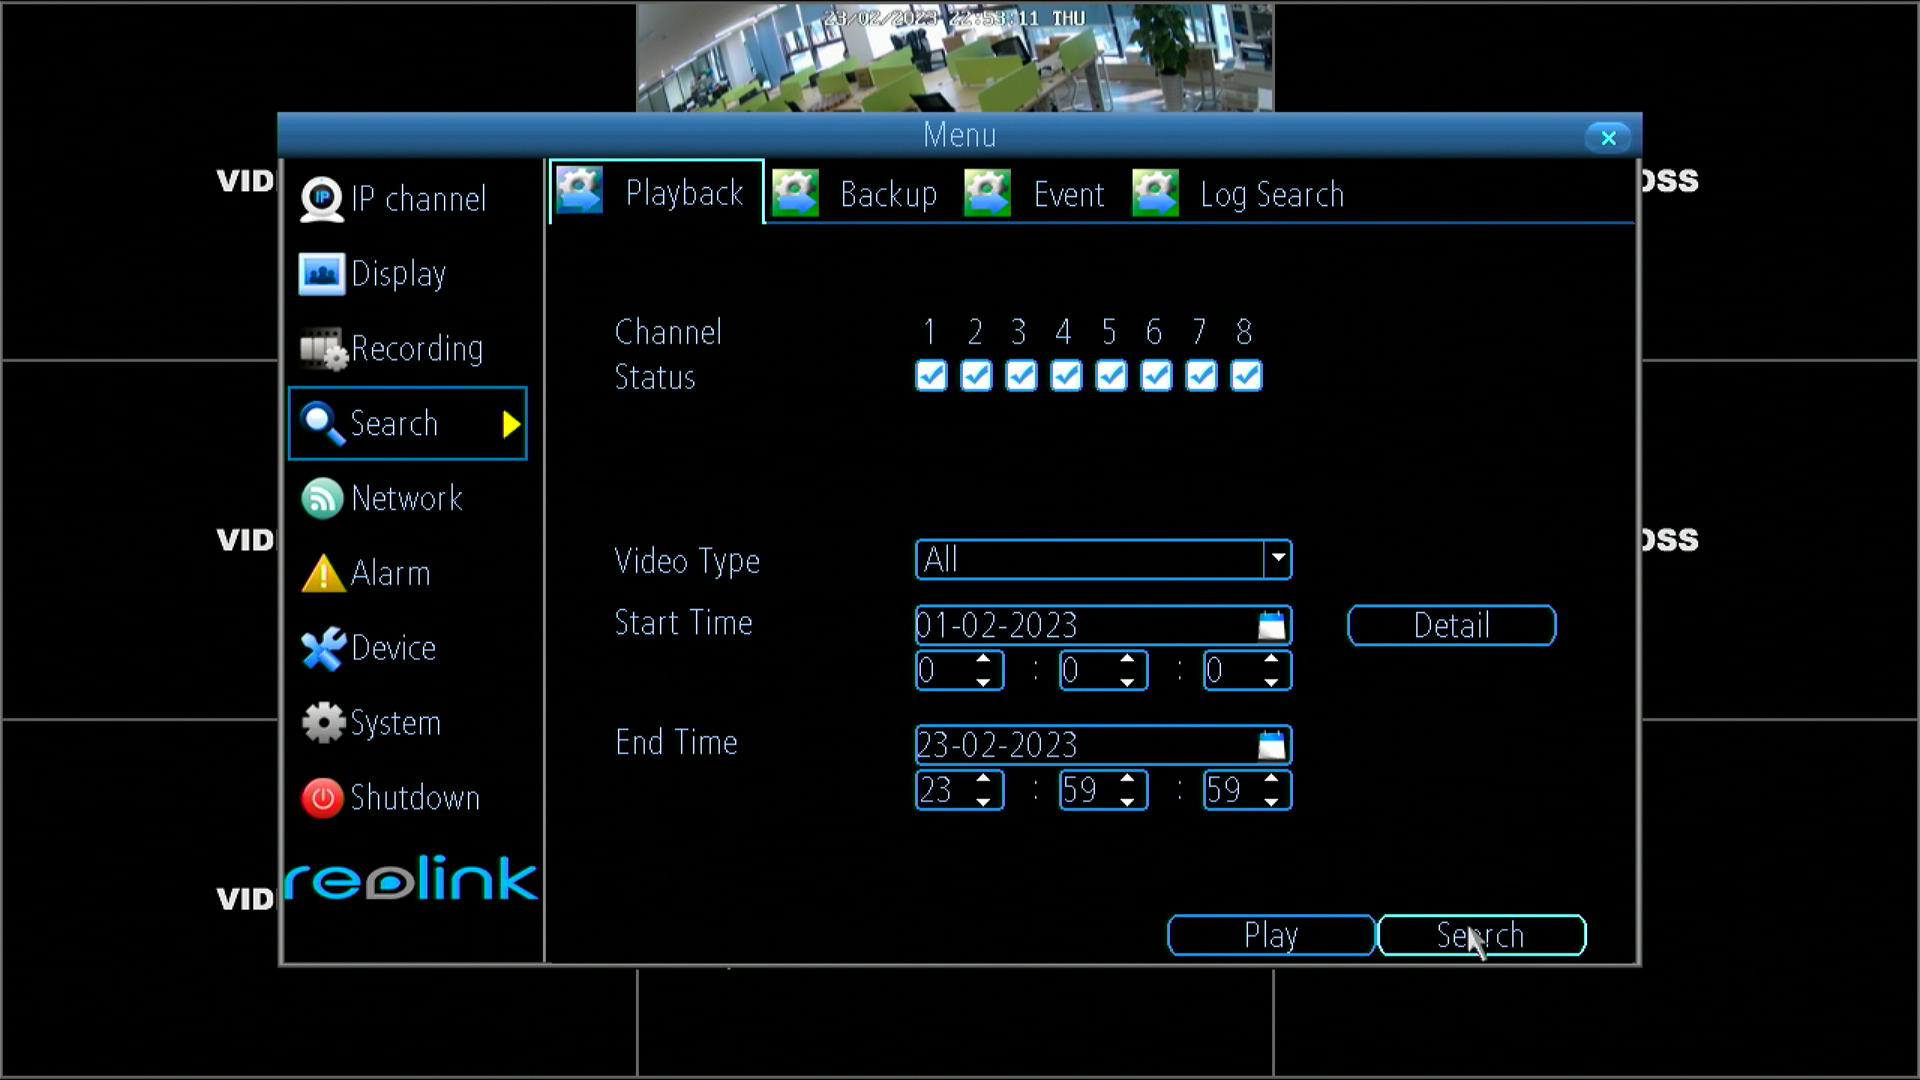The height and width of the screenshot is (1080, 1920).
Task: Decrease end time minutes with down arrow
Action: coord(1128,800)
